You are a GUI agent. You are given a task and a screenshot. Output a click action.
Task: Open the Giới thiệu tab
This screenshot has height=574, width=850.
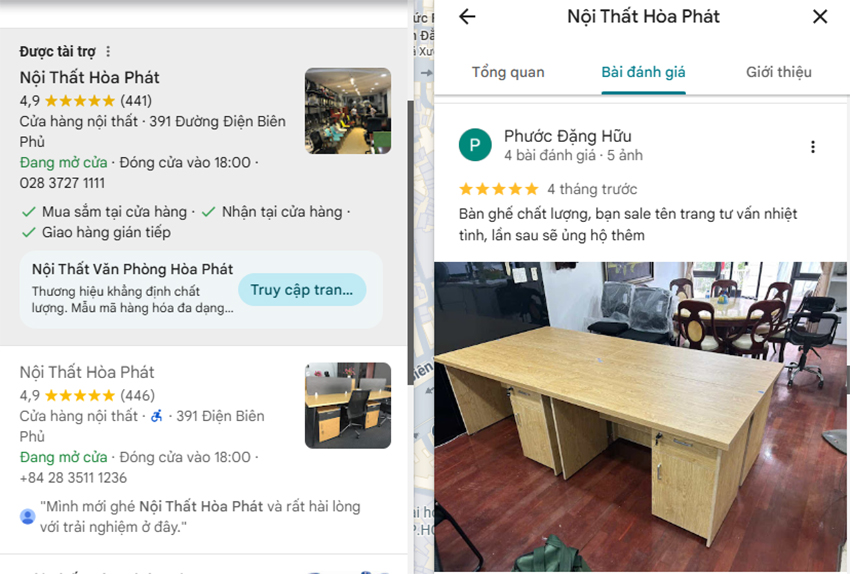(778, 72)
